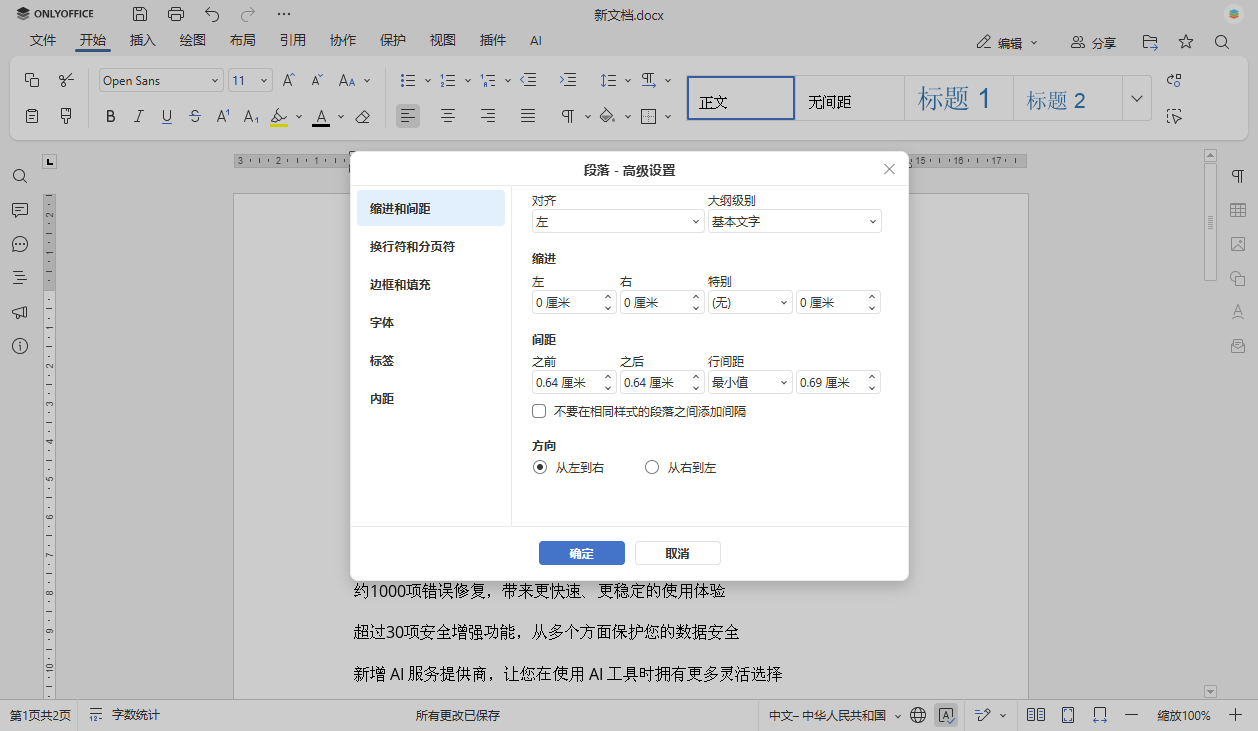
Task: Click the Favorite star icon
Action: coord(1186,42)
